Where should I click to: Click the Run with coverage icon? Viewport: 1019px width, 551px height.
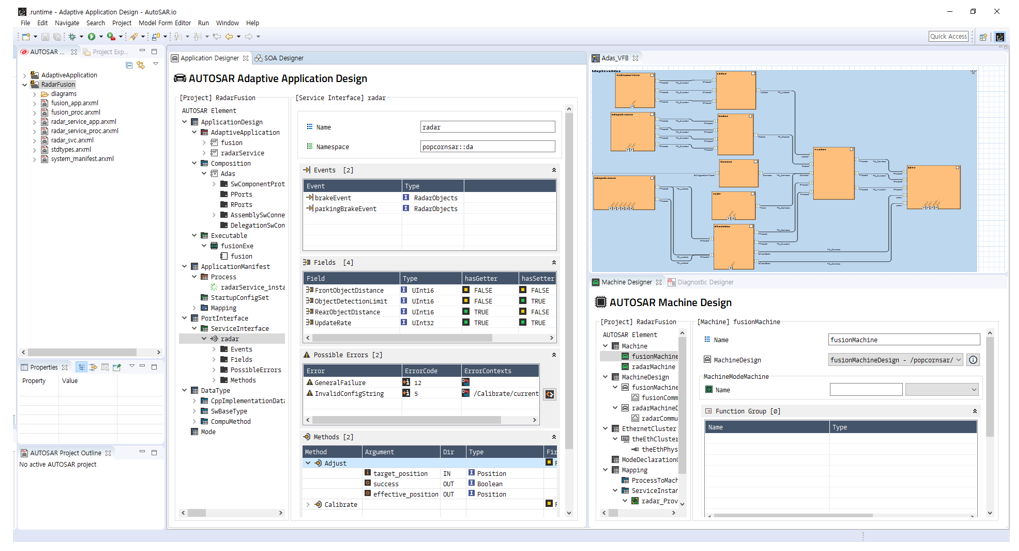[x=111, y=37]
